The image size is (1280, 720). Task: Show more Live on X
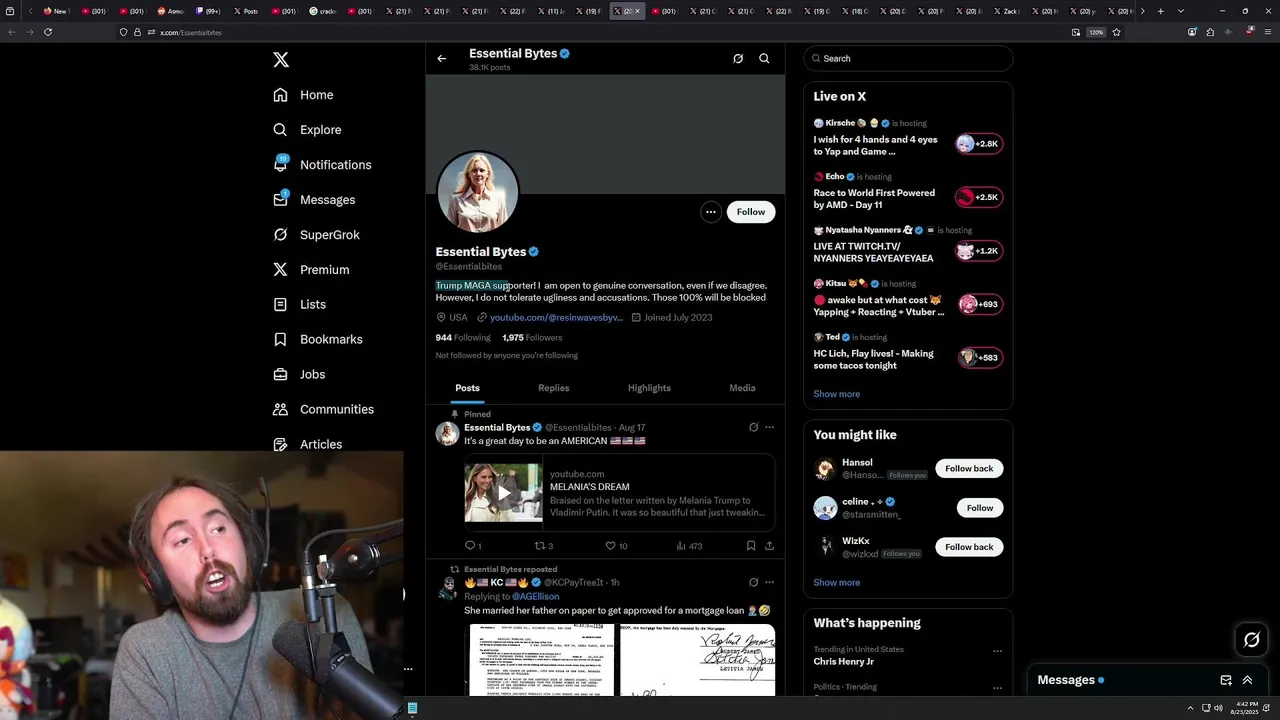(x=836, y=394)
